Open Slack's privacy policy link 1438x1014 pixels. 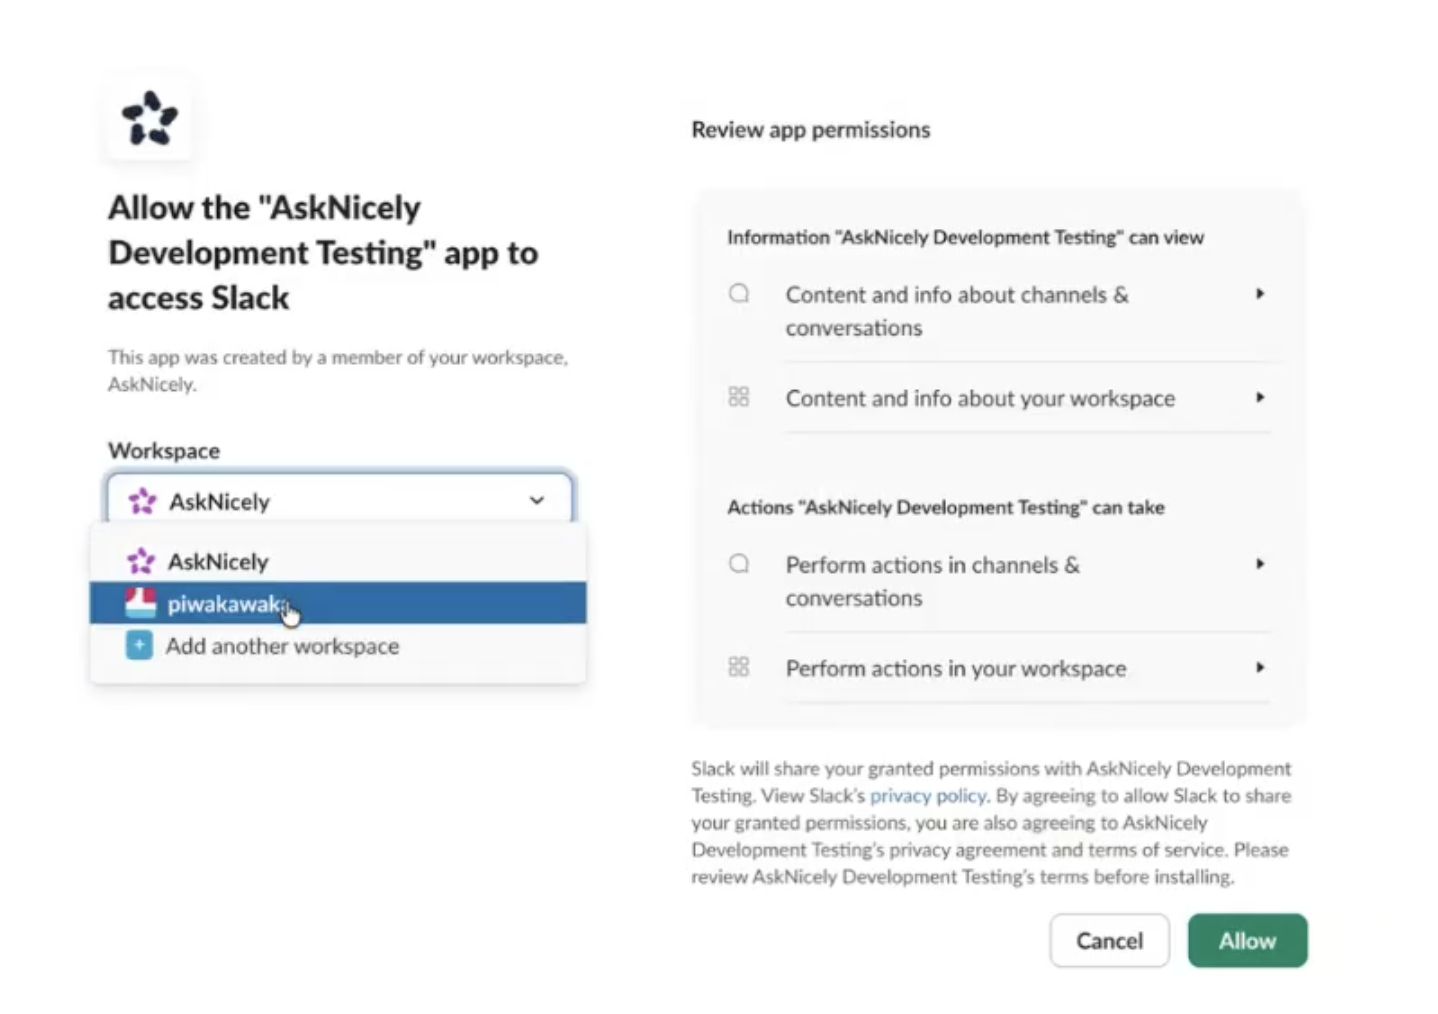(927, 796)
